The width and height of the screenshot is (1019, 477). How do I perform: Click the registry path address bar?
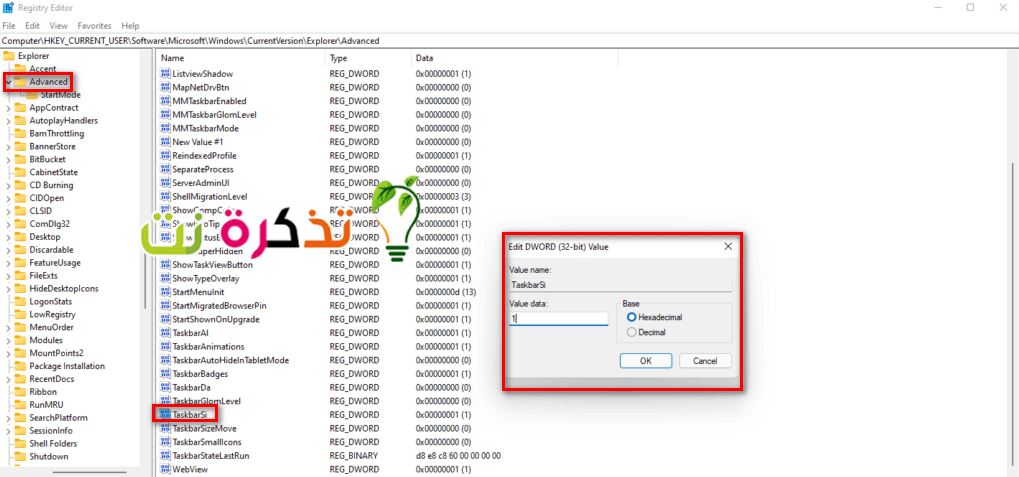coord(510,40)
